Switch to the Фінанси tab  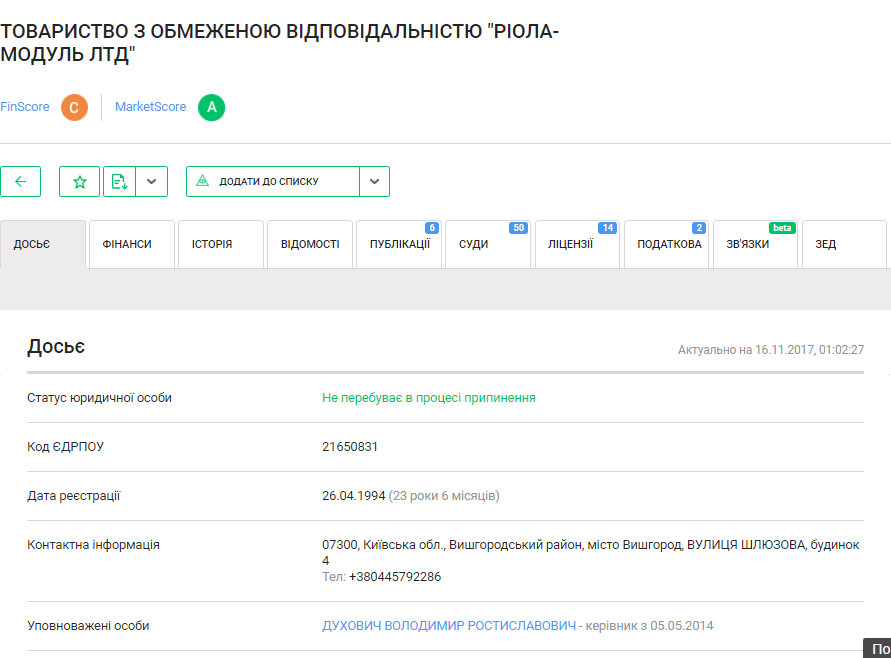[127, 244]
